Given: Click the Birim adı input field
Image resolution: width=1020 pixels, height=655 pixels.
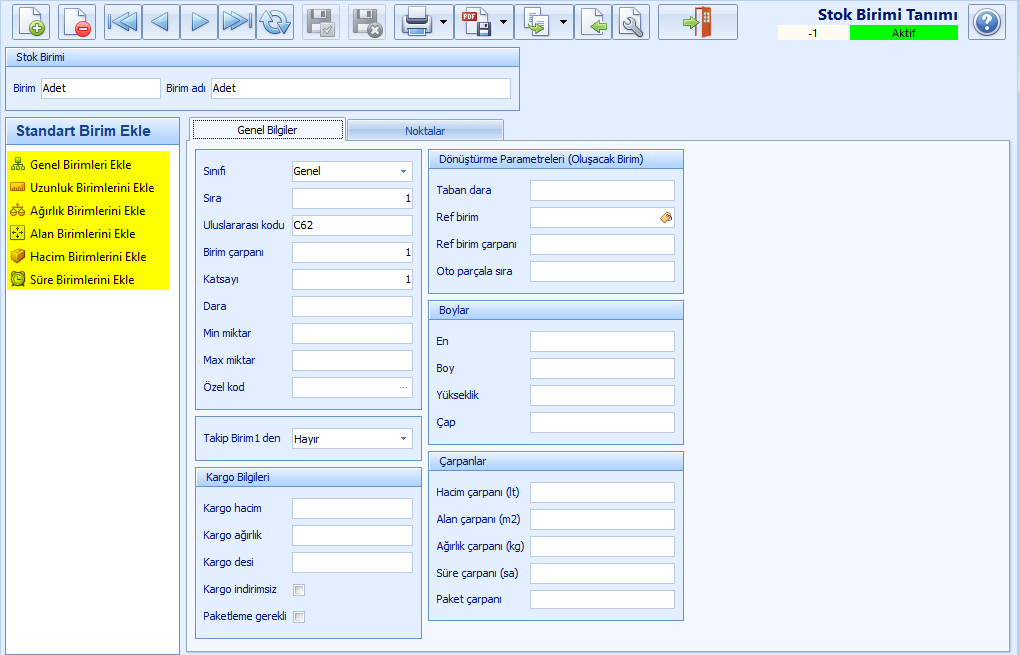Looking at the screenshot, I should 361,88.
